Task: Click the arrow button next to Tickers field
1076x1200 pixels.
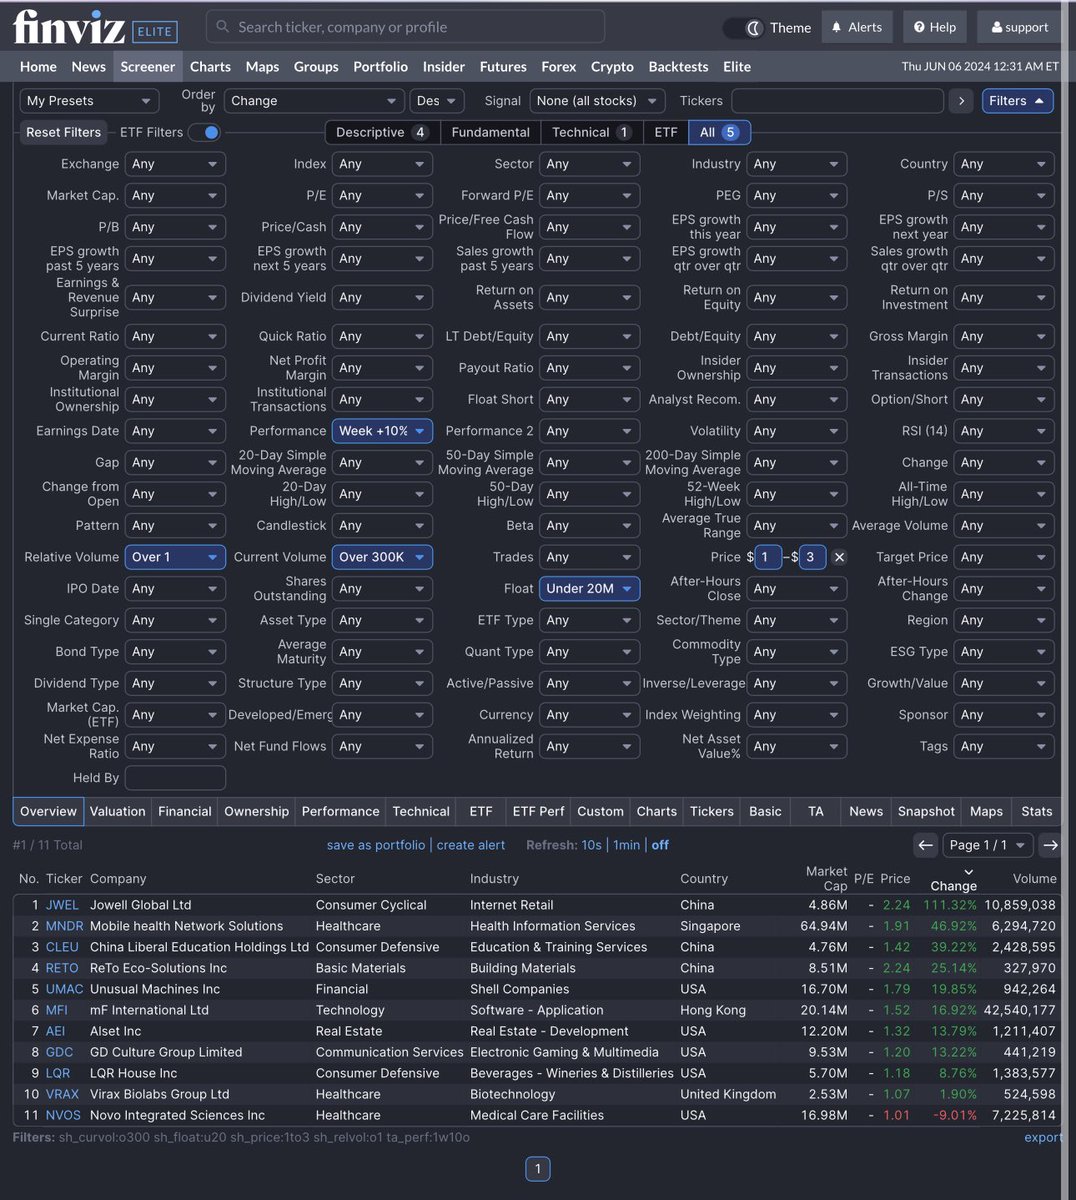Action: [x=961, y=101]
